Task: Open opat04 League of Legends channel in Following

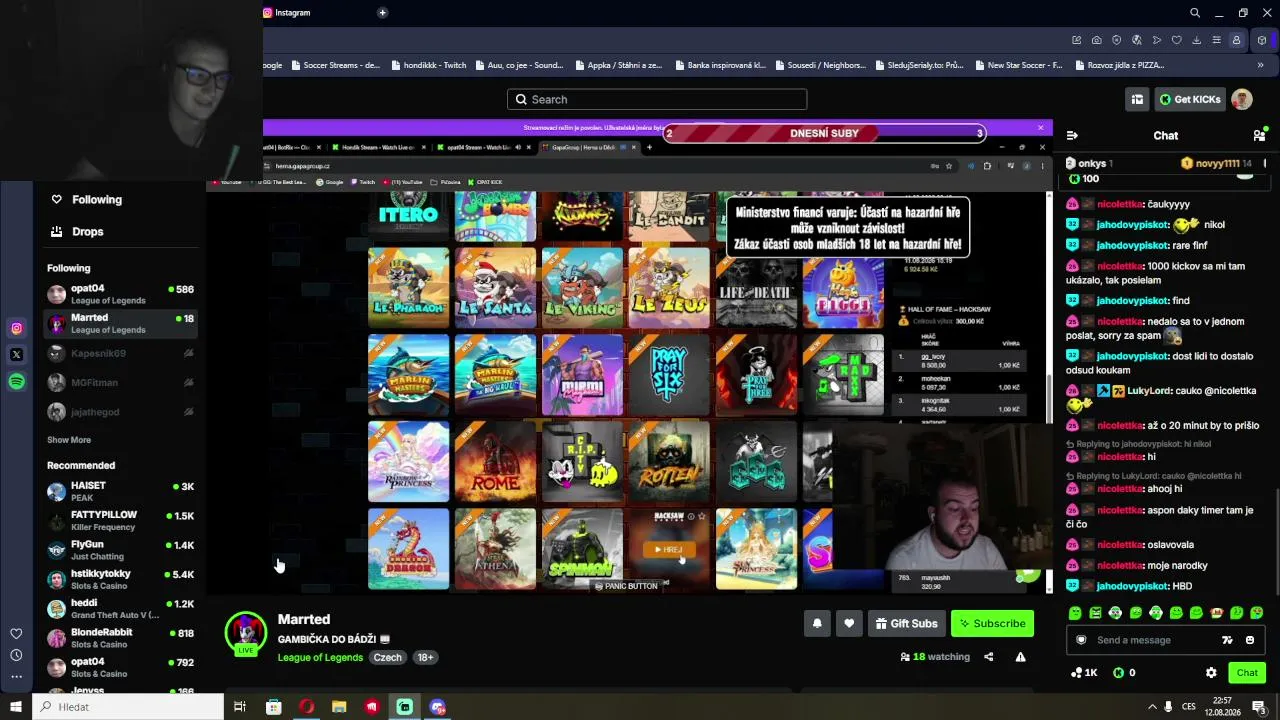Action: [x=121, y=294]
